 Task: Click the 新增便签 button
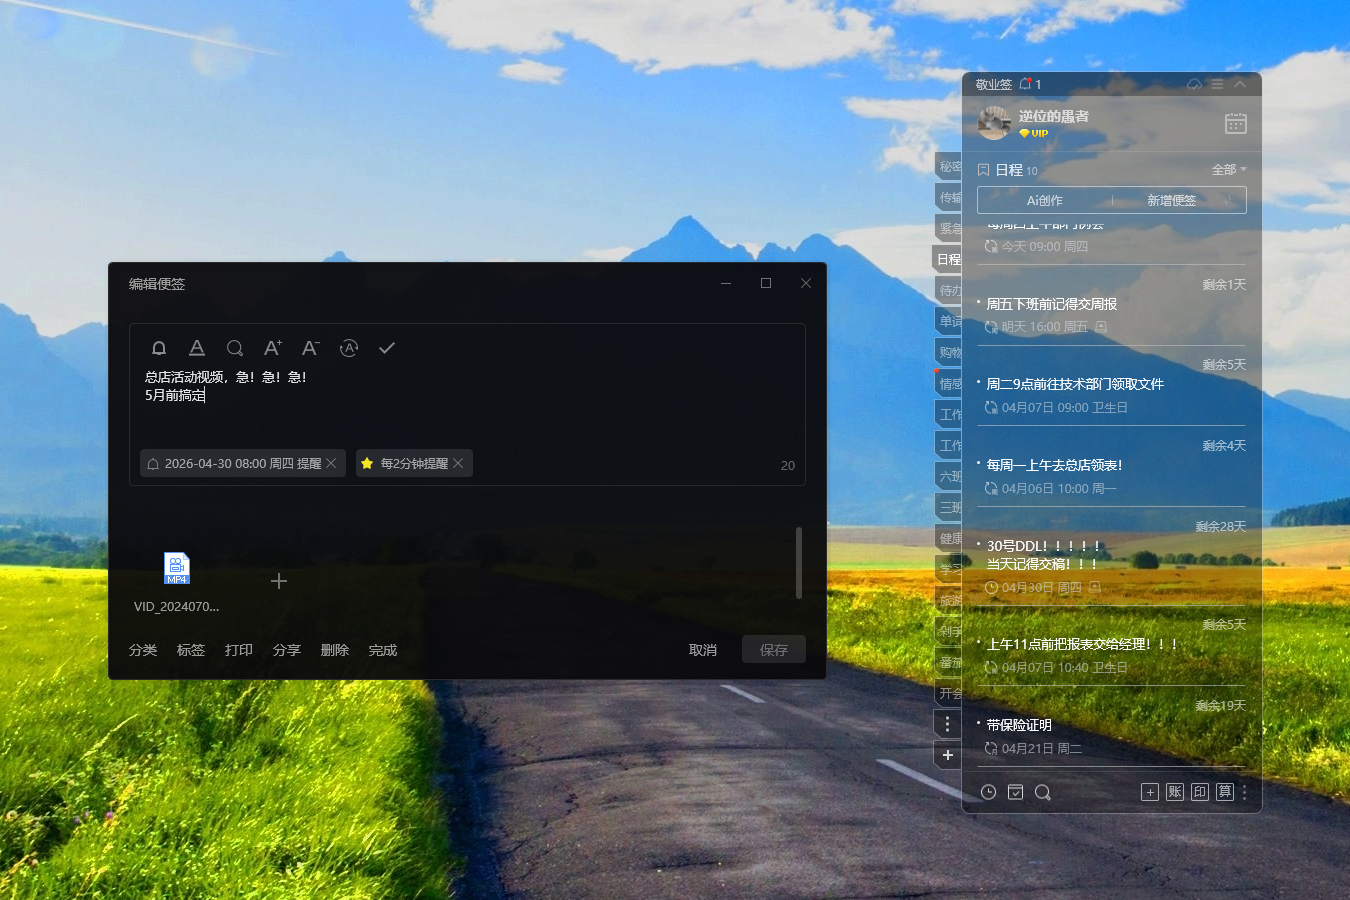[x=1171, y=200]
